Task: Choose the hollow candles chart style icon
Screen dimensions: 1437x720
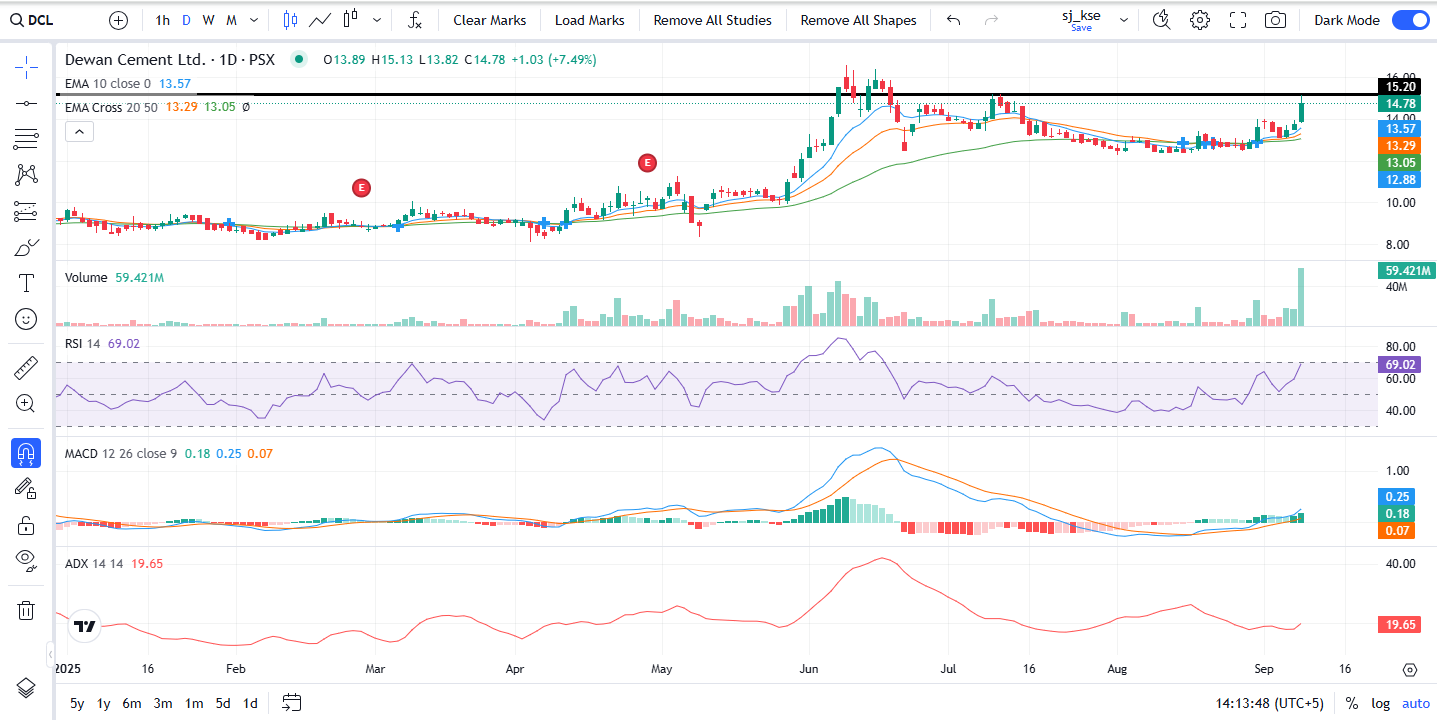Action: [350, 20]
